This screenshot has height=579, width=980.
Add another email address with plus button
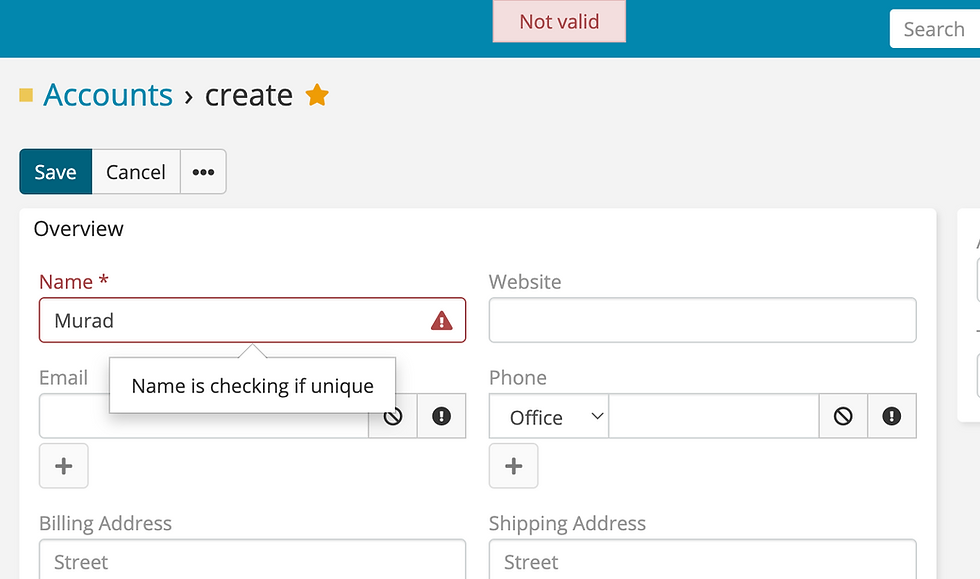[64, 466]
